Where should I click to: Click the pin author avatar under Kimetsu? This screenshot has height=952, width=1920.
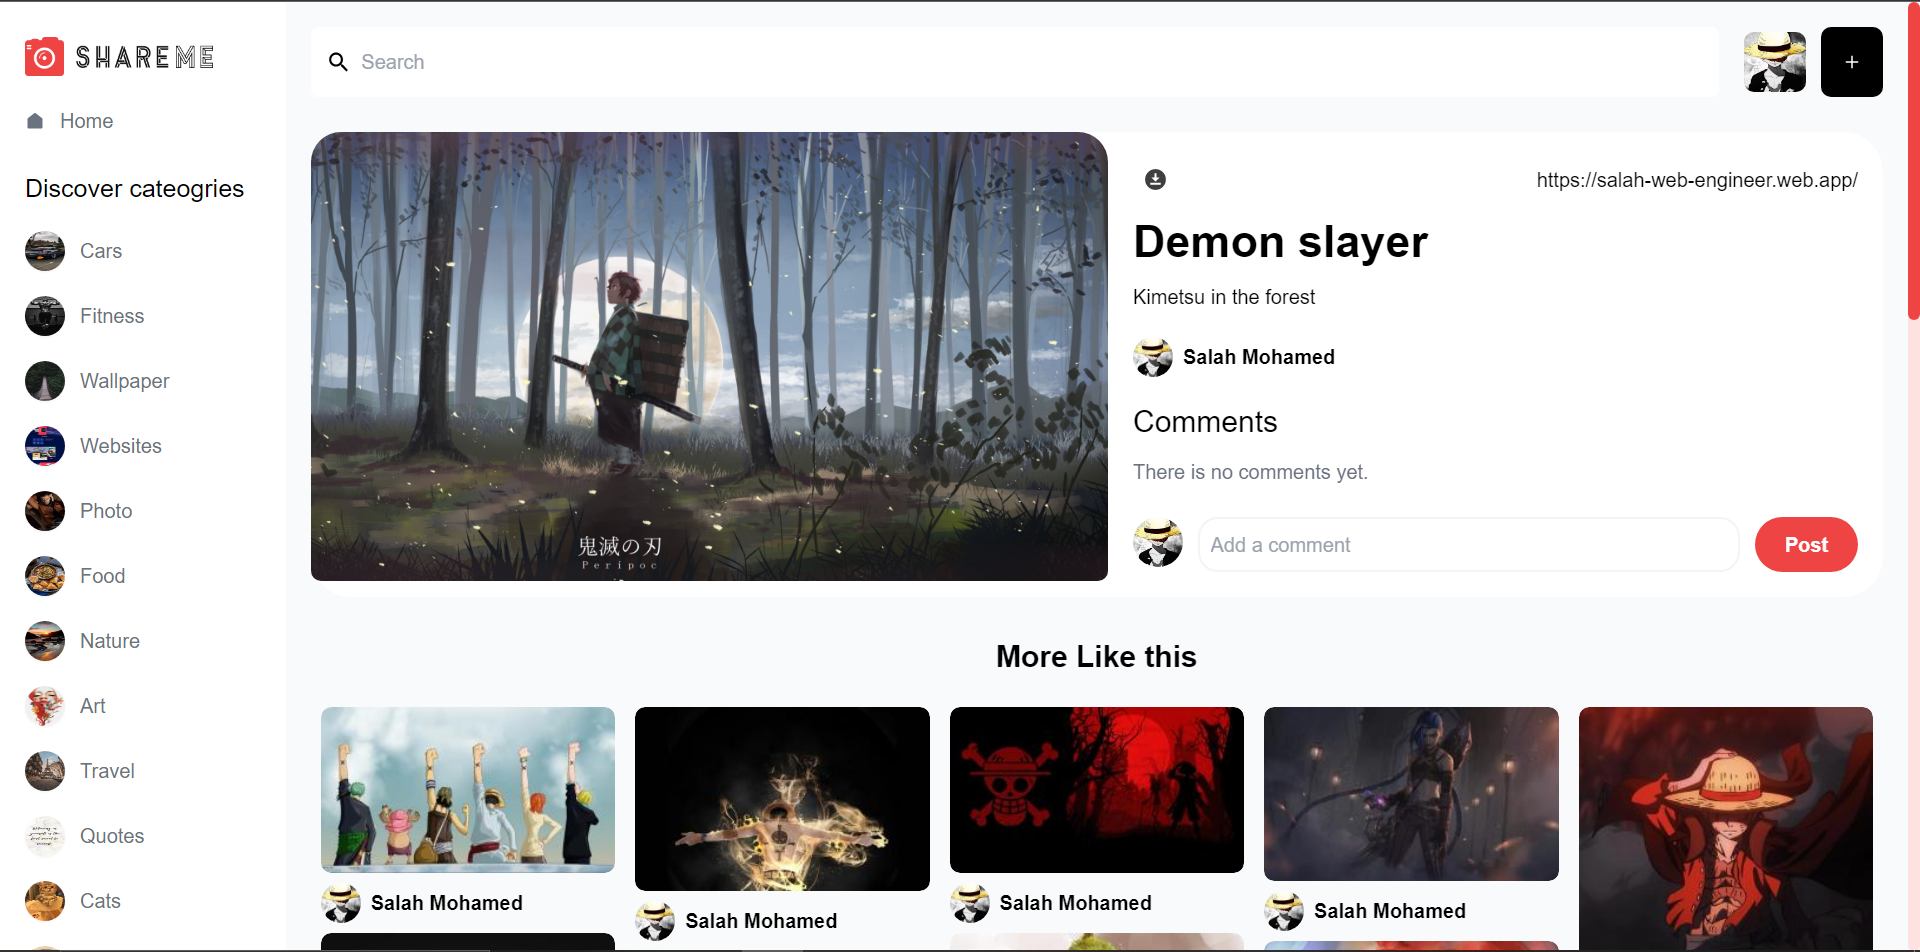pyautogui.click(x=1153, y=357)
